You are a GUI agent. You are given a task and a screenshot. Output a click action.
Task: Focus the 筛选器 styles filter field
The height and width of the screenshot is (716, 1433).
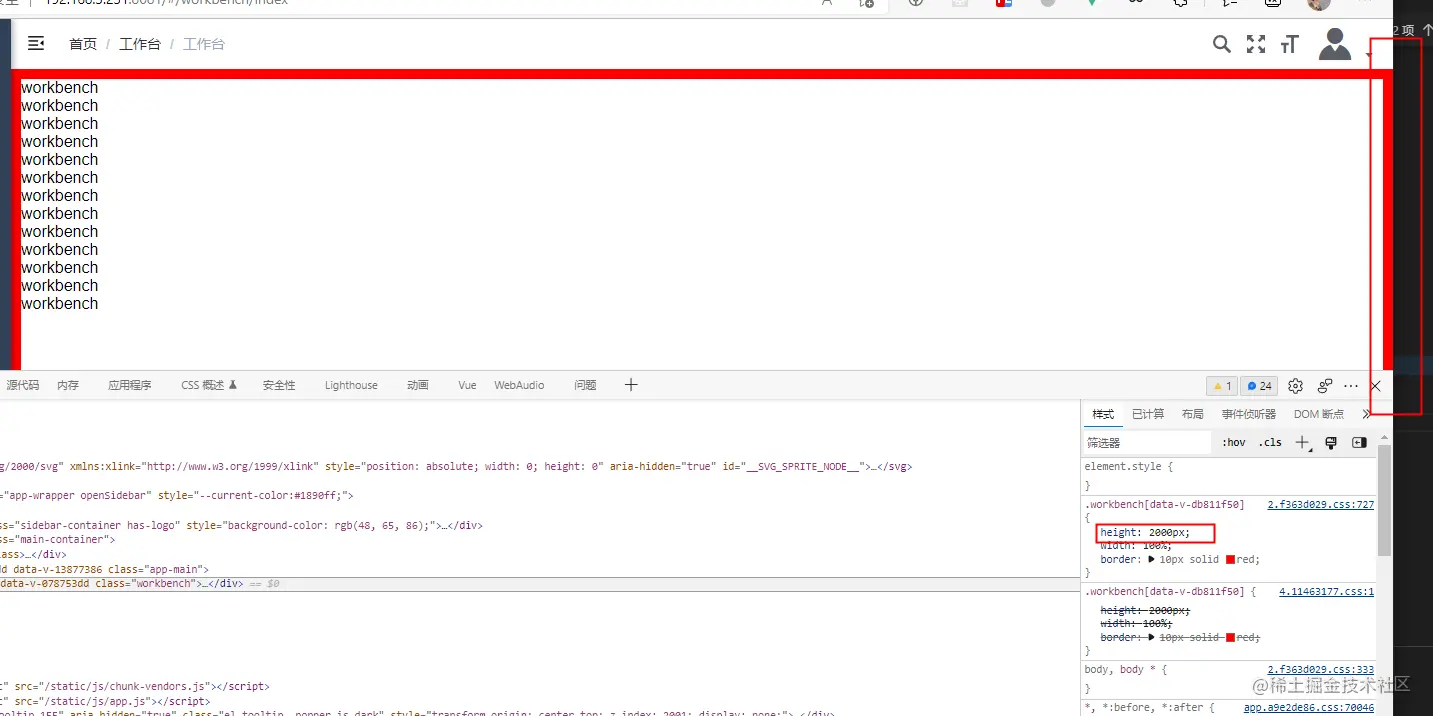click(x=1147, y=443)
